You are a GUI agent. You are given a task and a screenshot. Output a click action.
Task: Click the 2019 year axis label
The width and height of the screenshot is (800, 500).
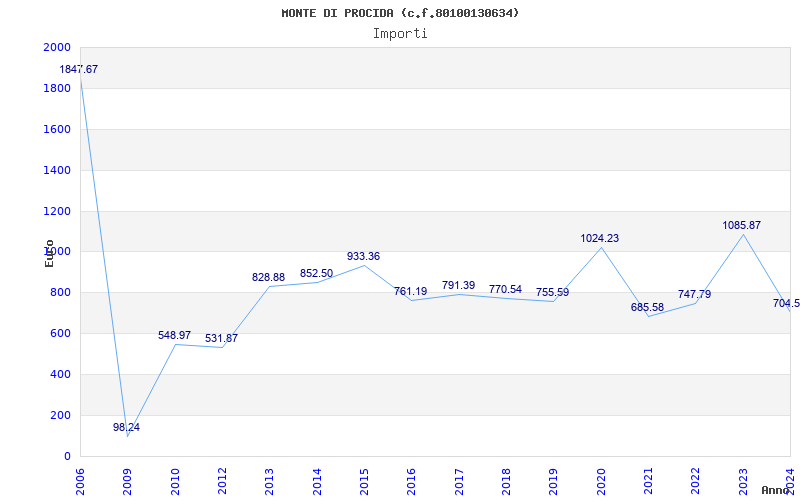[x=554, y=482]
